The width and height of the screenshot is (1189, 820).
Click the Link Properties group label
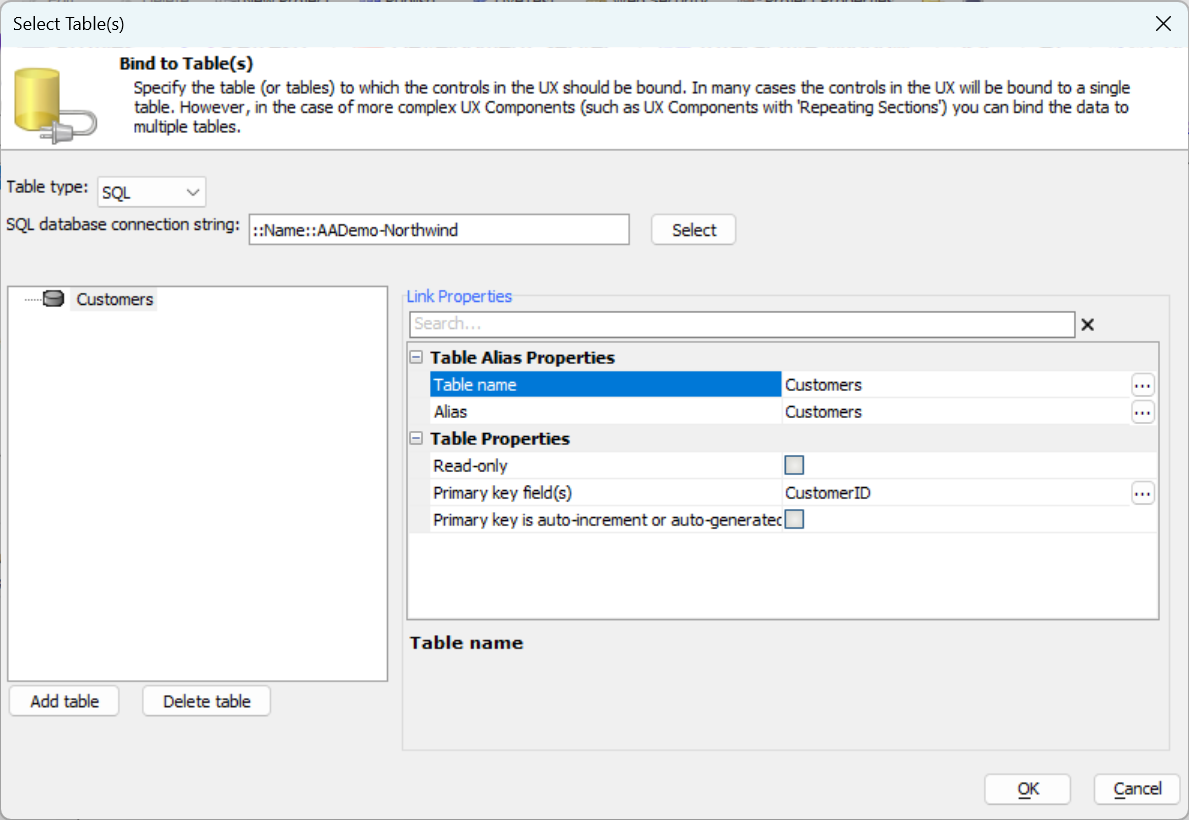tap(460, 297)
